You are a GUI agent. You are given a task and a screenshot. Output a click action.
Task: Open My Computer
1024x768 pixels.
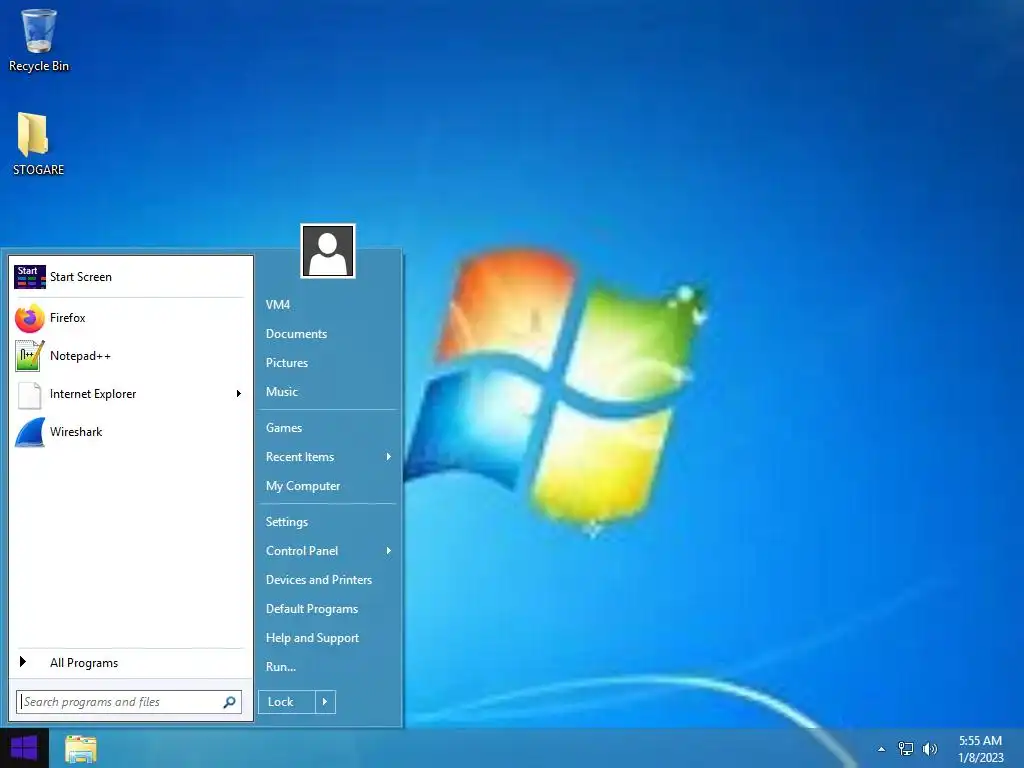(303, 486)
